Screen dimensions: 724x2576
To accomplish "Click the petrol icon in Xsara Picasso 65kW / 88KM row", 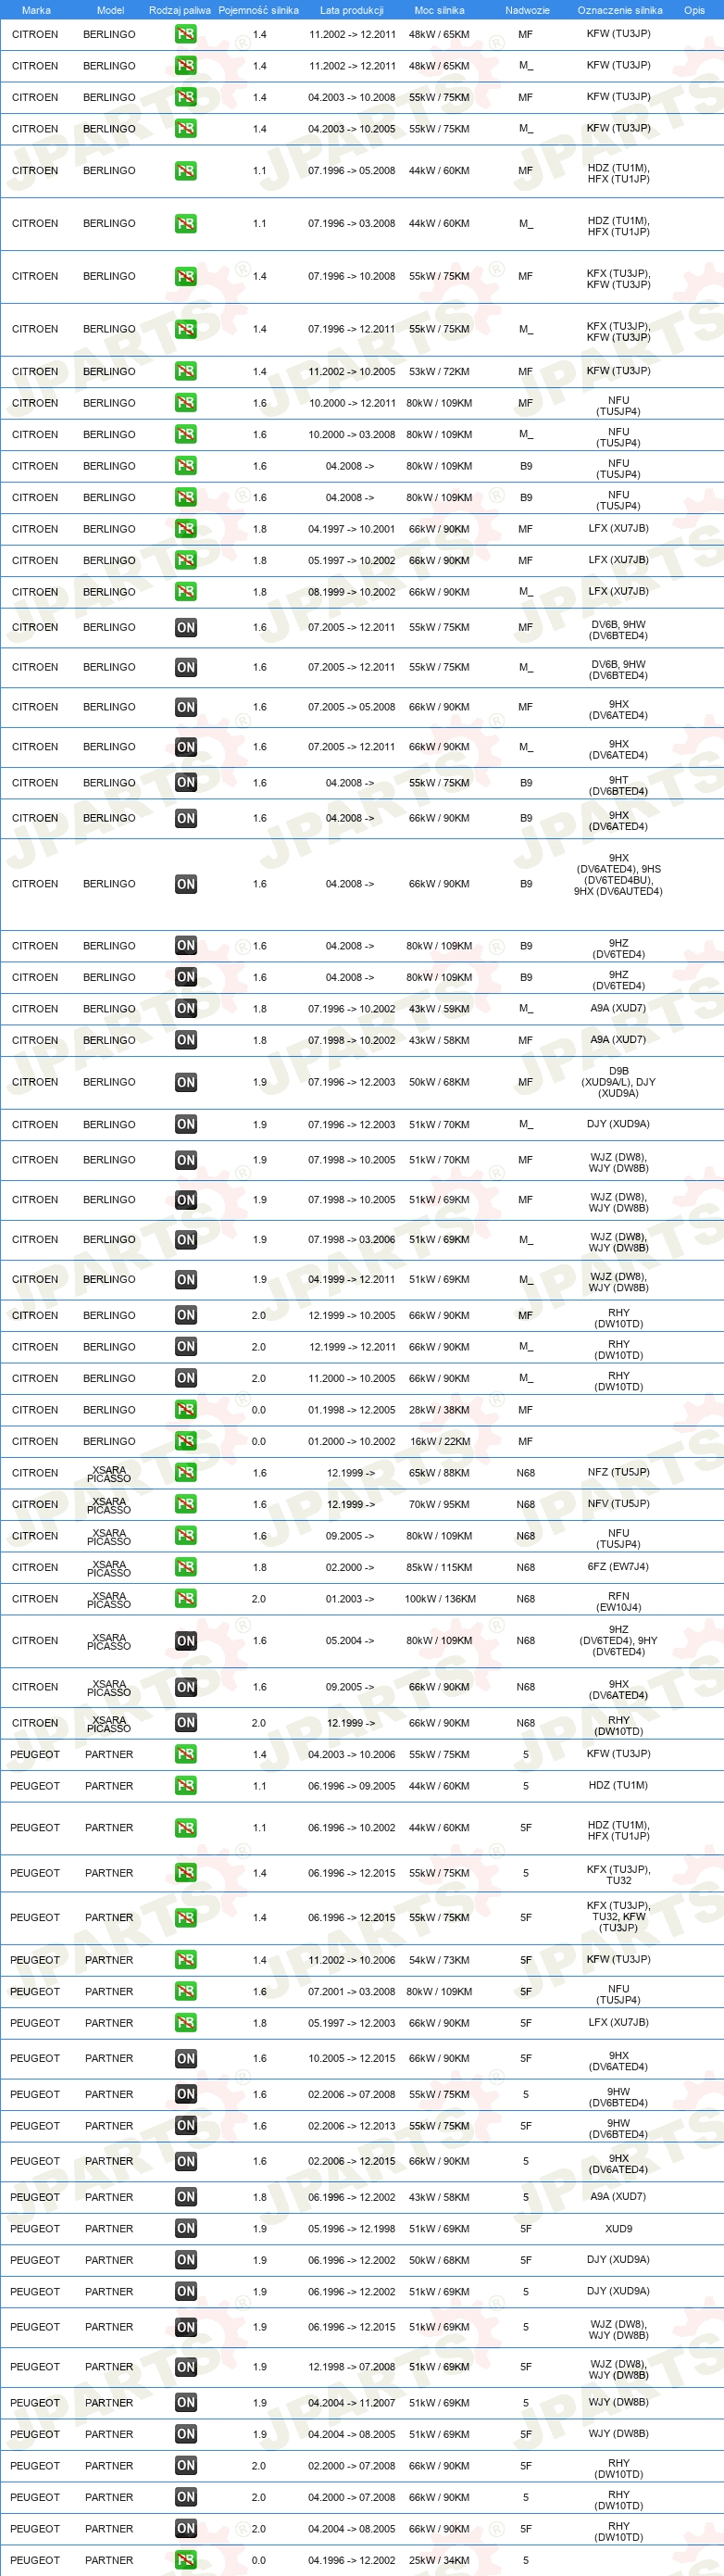I will tap(186, 1473).
